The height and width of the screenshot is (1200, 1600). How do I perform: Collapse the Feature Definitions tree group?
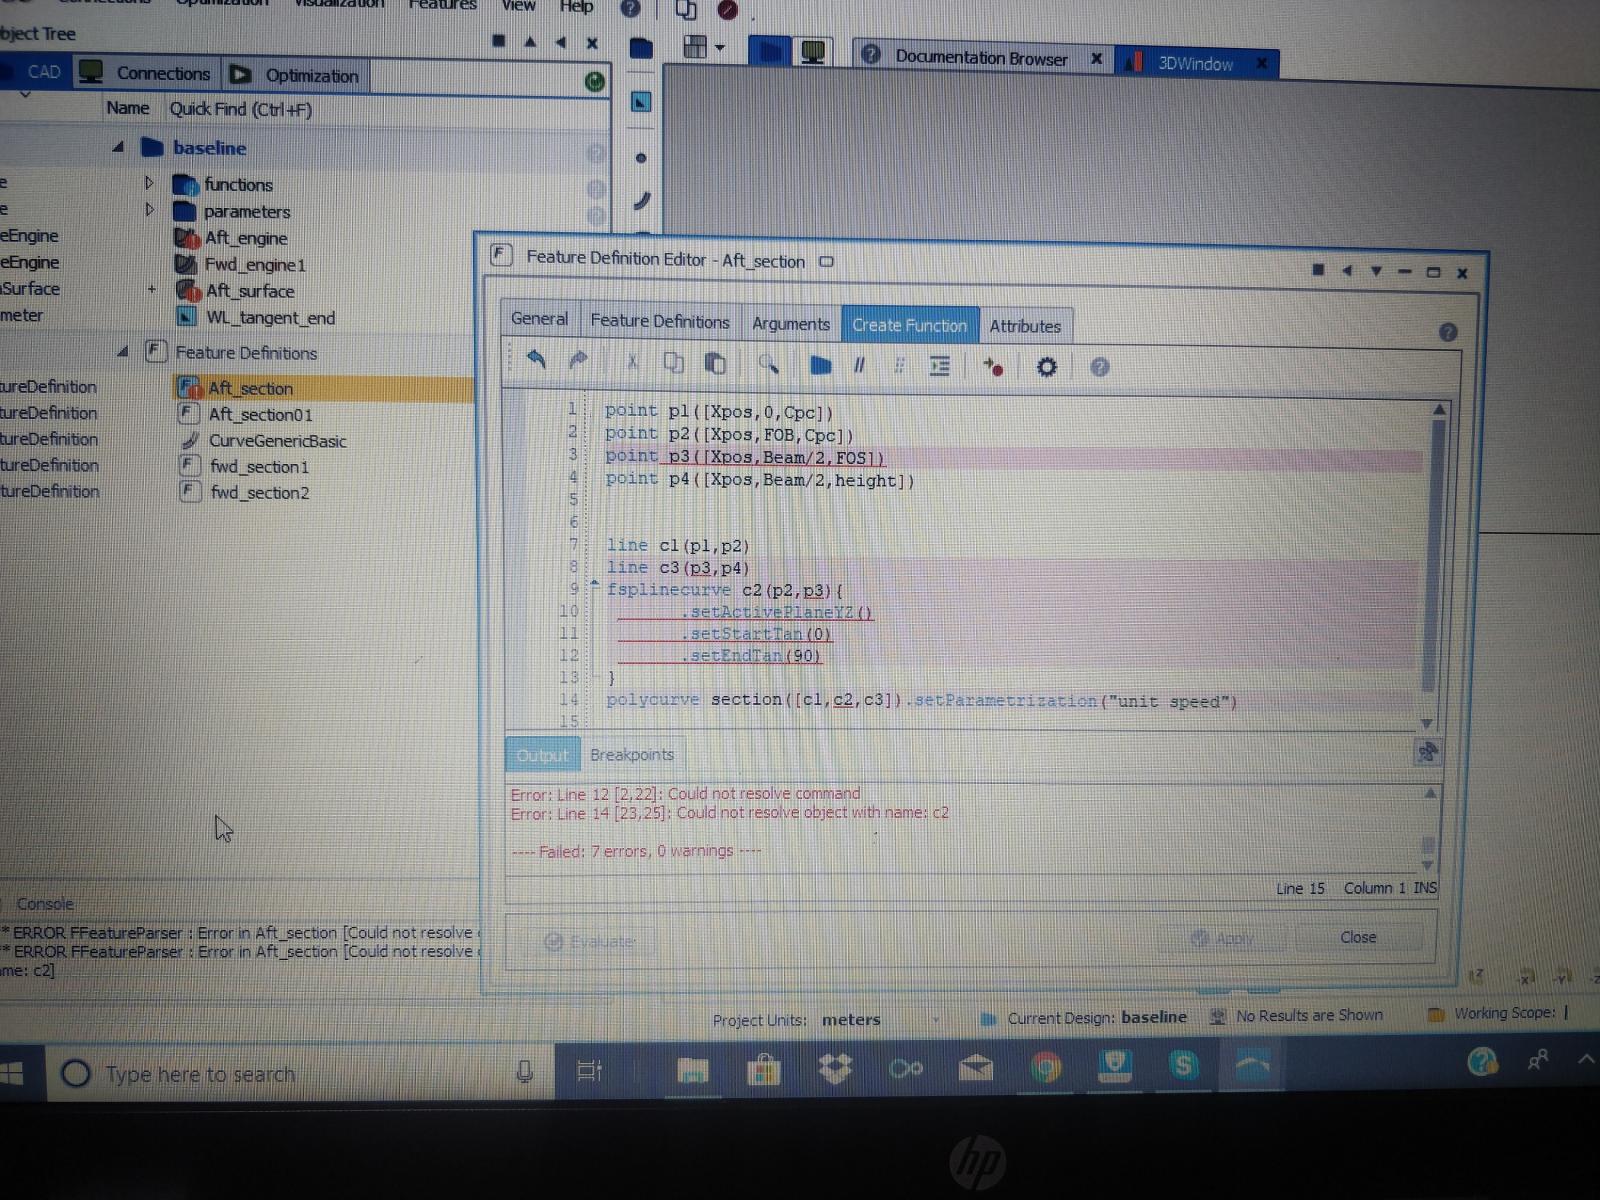[122, 351]
